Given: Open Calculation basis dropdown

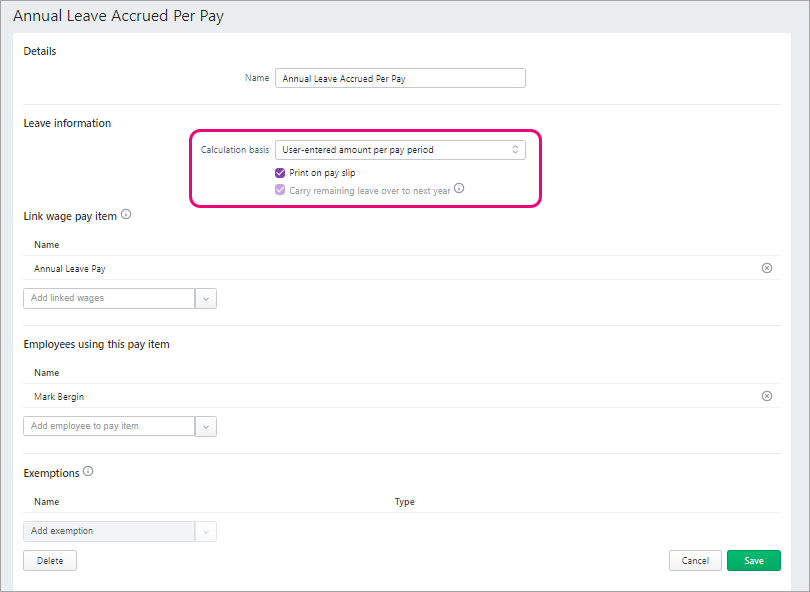Looking at the screenshot, I should (x=400, y=150).
